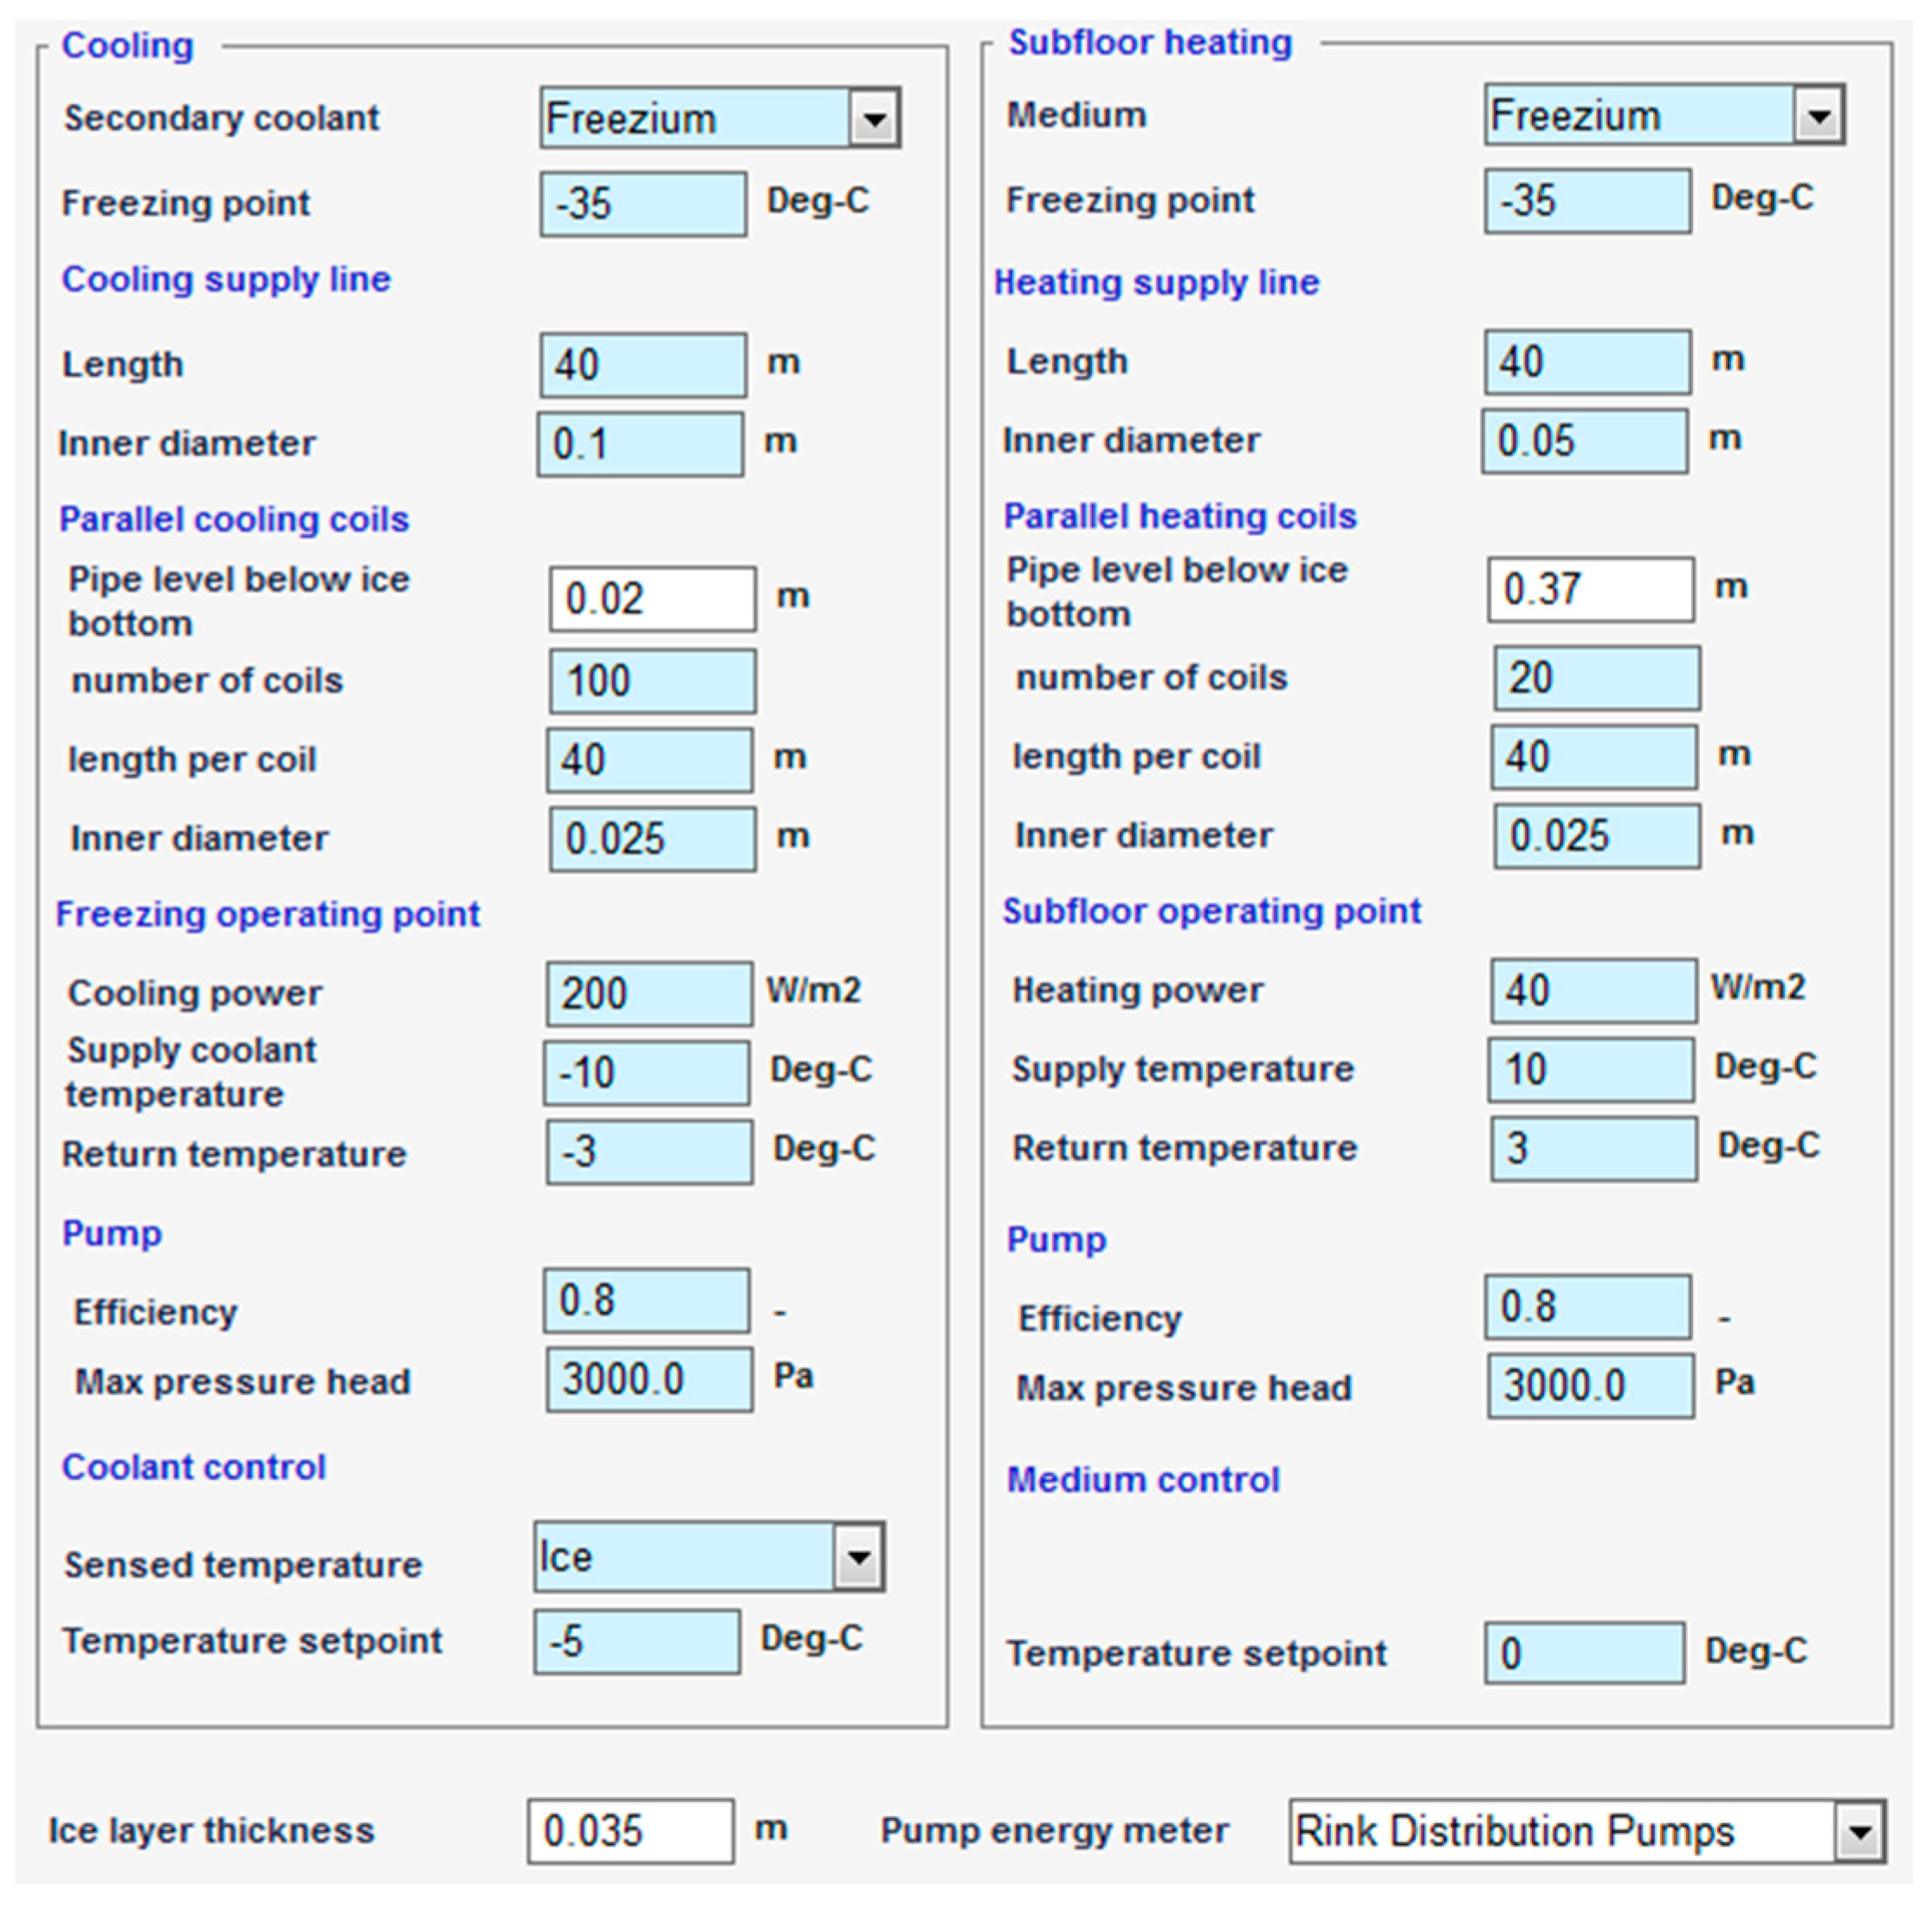
Task: Focus the Cooling pump Efficiency field
Action: tap(646, 1301)
